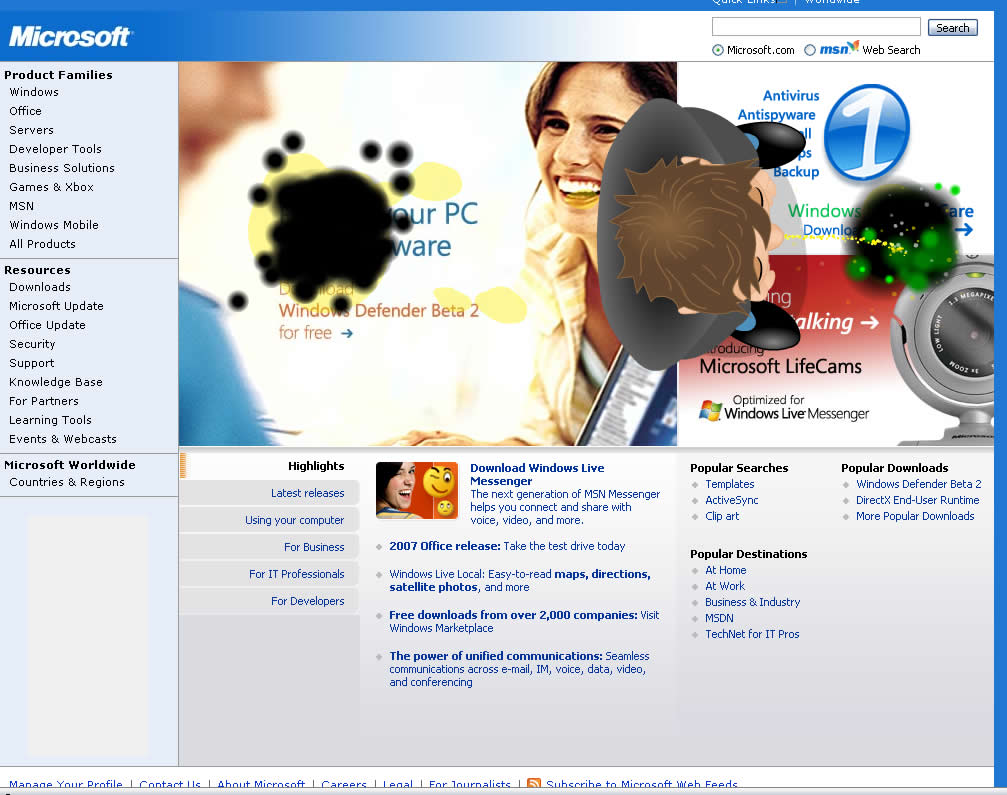Click the Clip art search link
1007x795 pixels.
pyautogui.click(x=722, y=516)
